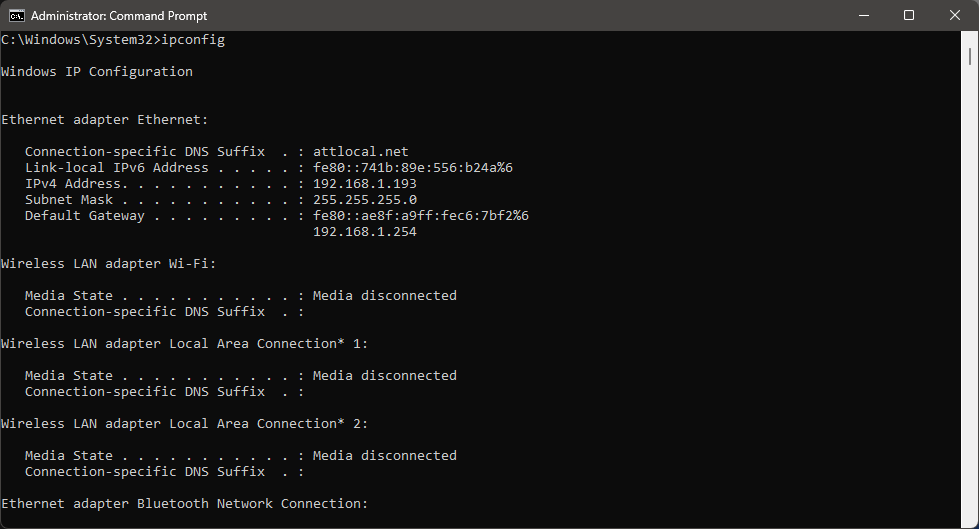Click the default gateway IPv6 address fe80::ae8f
This screenshot has height=529, width=979.
point(420,216)
